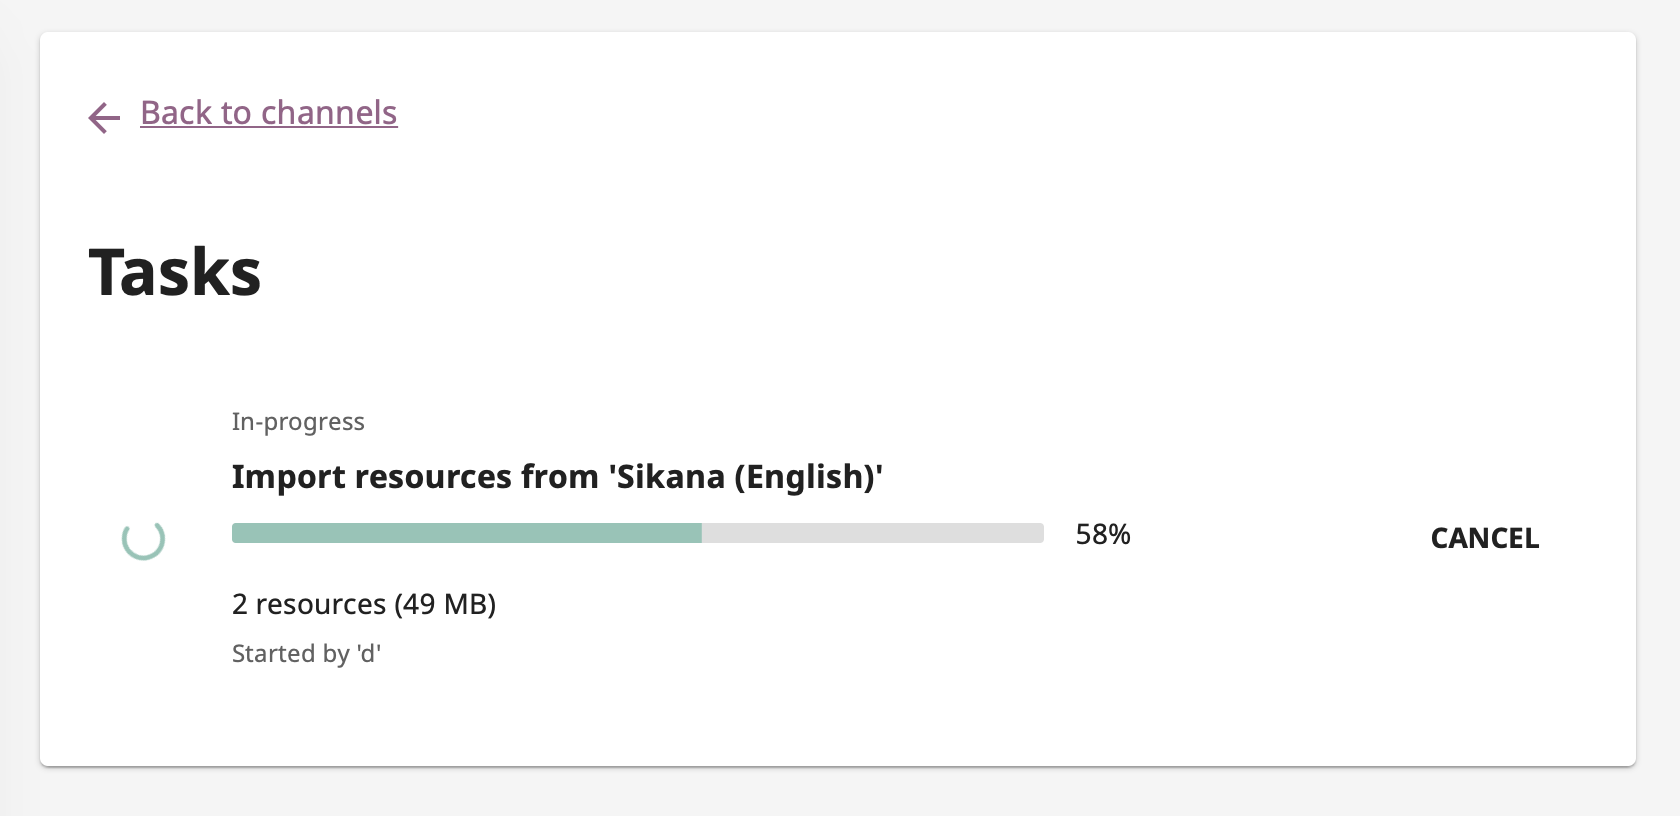The width and height of the screenshot is (1680, 816).
Task: Select the in-progress task's spinner indicator
Action: [143, 539]
